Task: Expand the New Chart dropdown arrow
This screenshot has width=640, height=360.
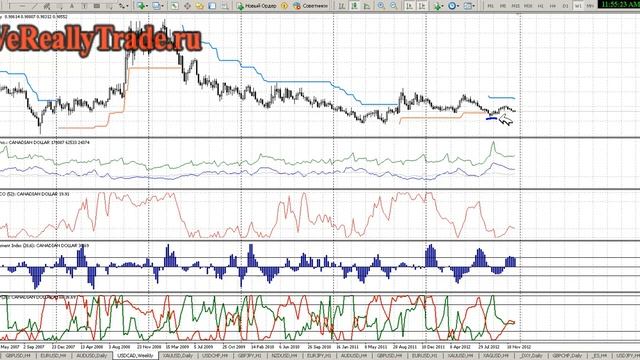Action: pos(147,6)
